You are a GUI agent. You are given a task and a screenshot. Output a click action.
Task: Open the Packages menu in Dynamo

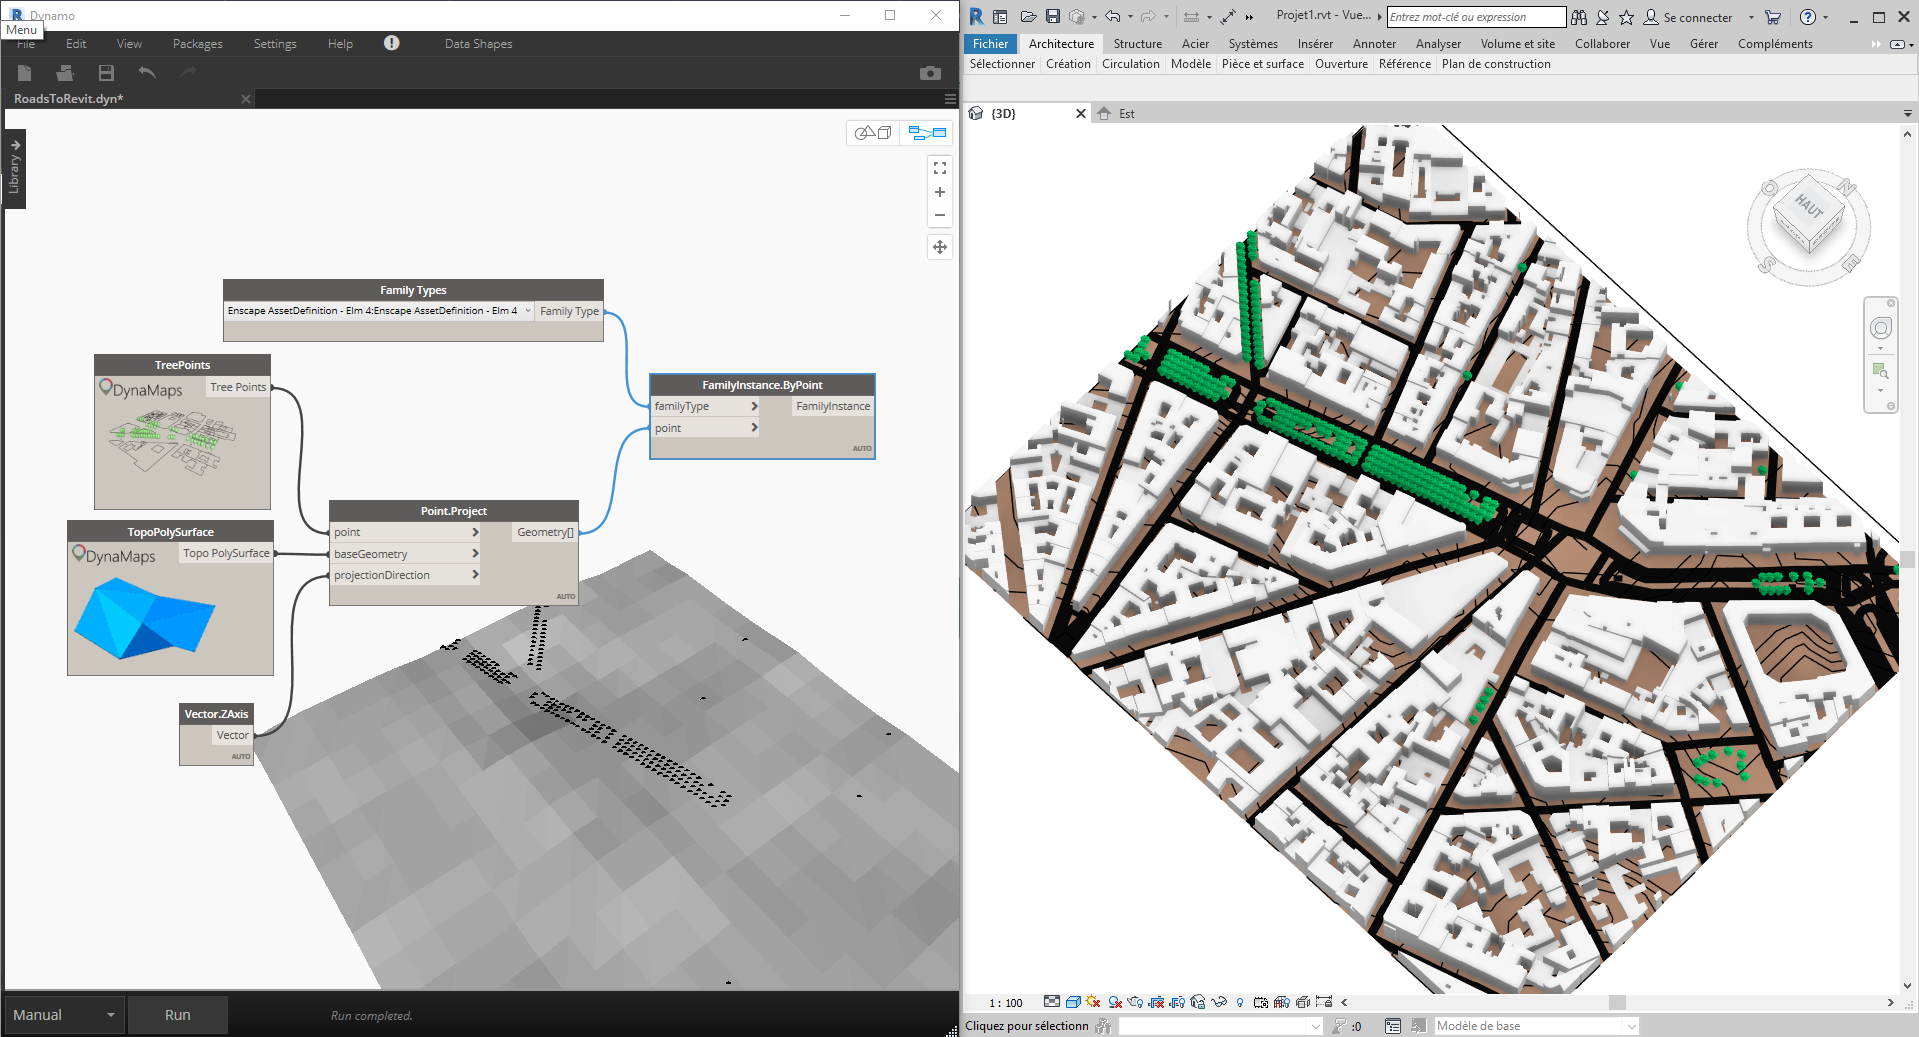pyautogui.click(x=197, y=44)
